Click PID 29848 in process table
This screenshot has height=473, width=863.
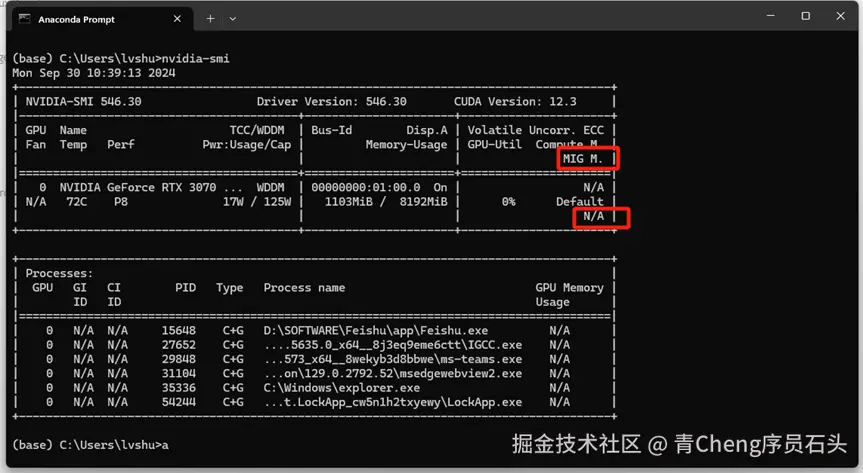point(179,359)
